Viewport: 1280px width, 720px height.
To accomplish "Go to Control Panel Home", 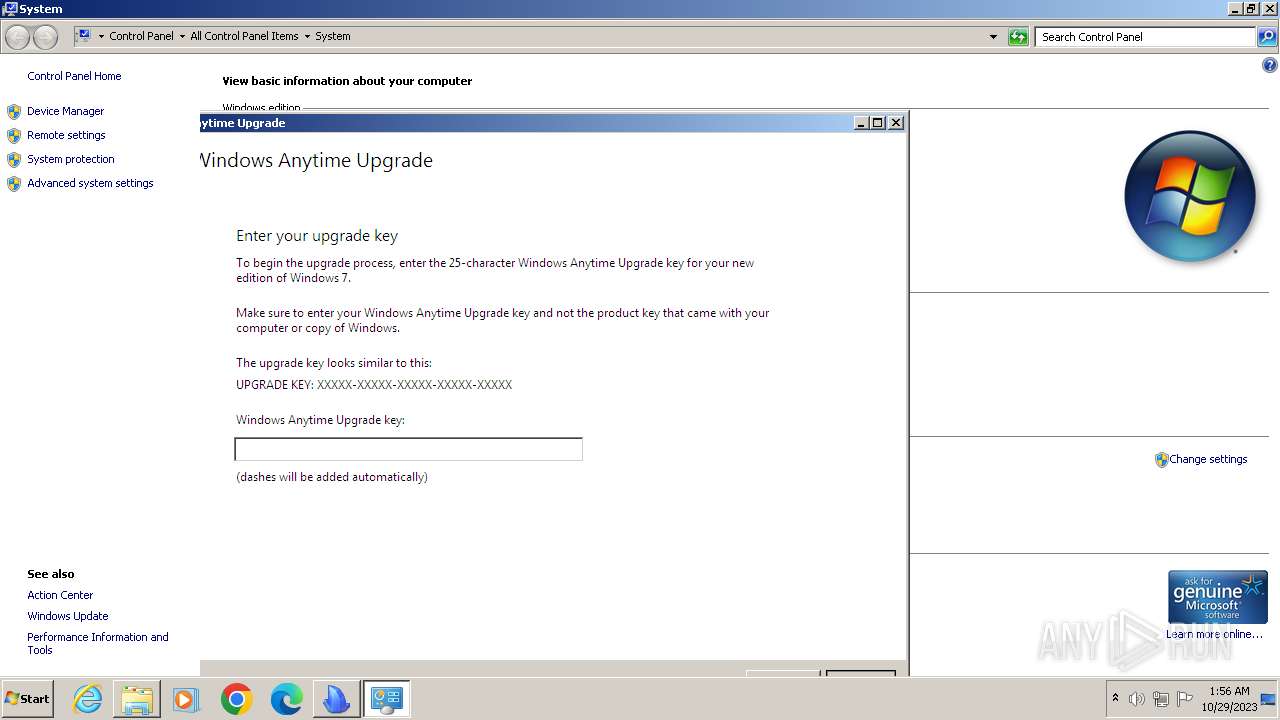I will pos(74,76).
